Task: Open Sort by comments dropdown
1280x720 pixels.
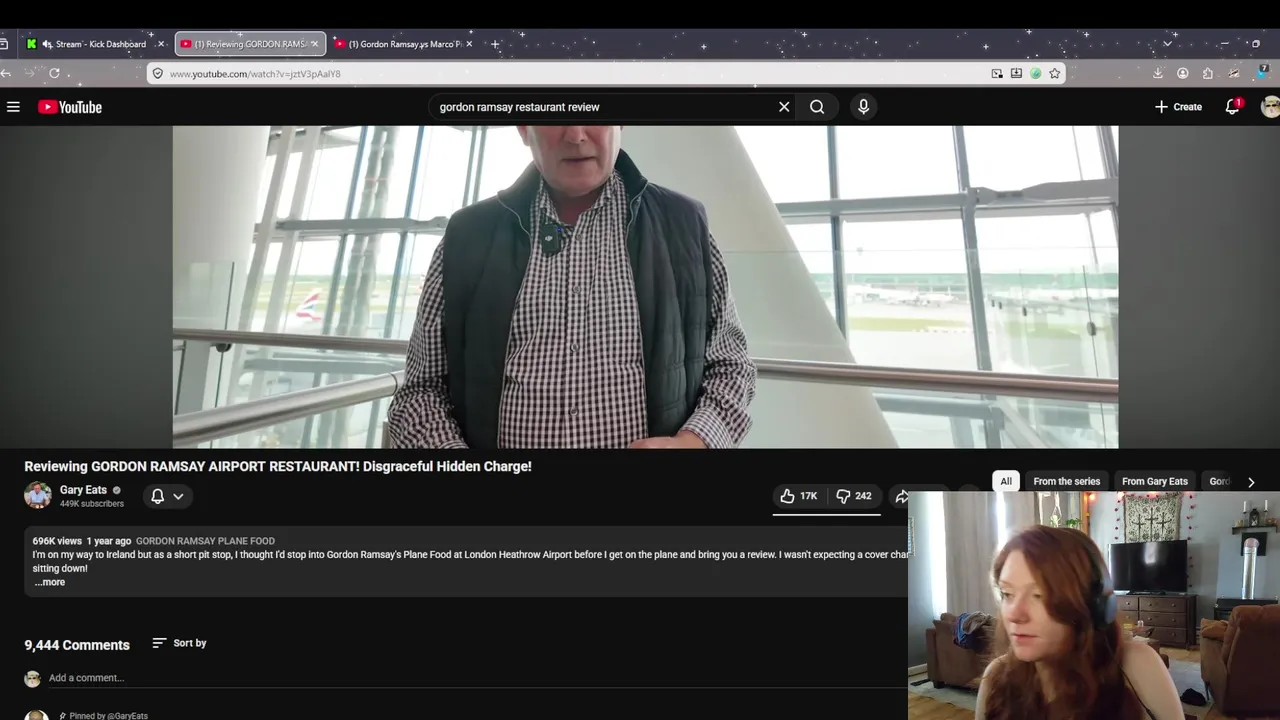Action: tap(179, 643)
